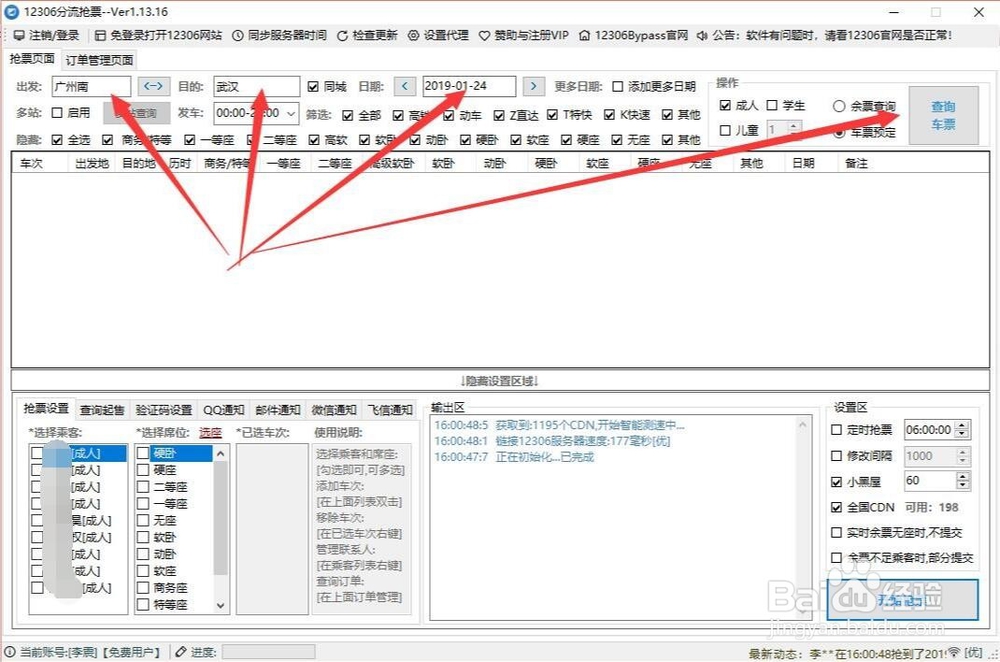Open the 飞信通知 tab
Viewport: 1000px width, 662px height.
(x=390, y=410)
